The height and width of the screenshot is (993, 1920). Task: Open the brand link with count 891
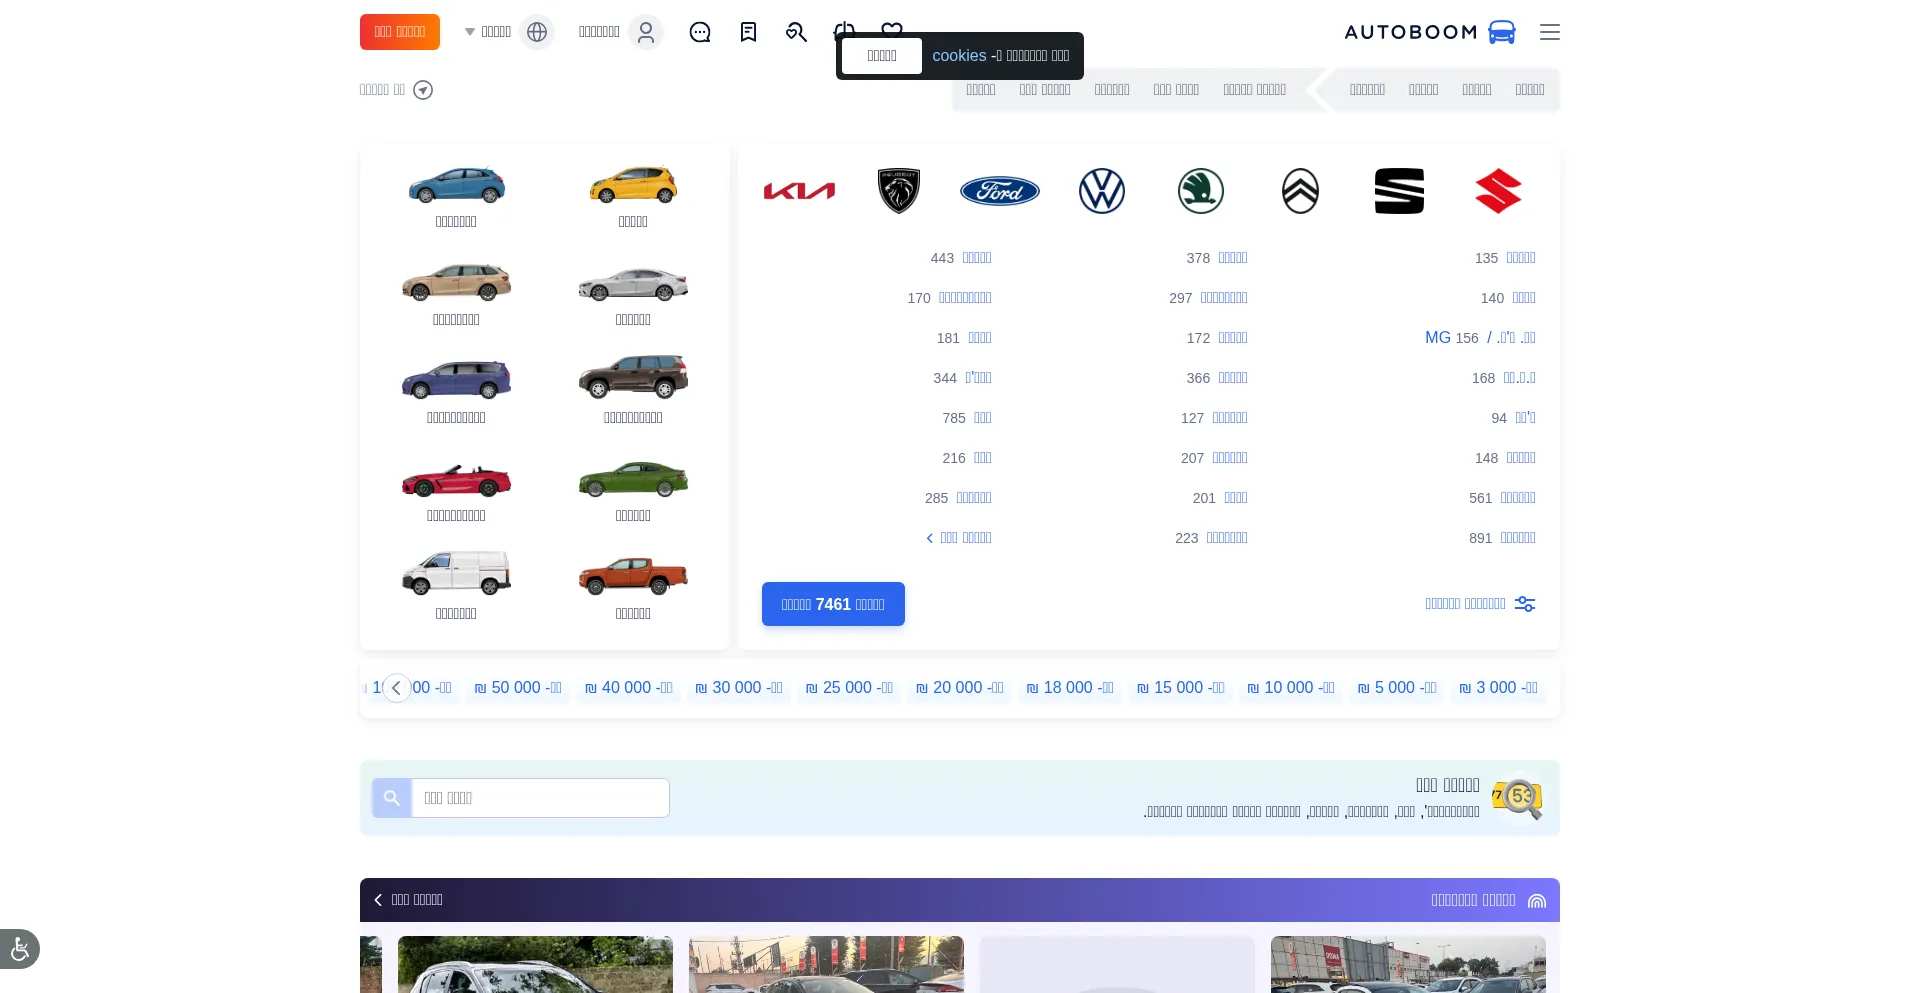tap(1518, 538)
